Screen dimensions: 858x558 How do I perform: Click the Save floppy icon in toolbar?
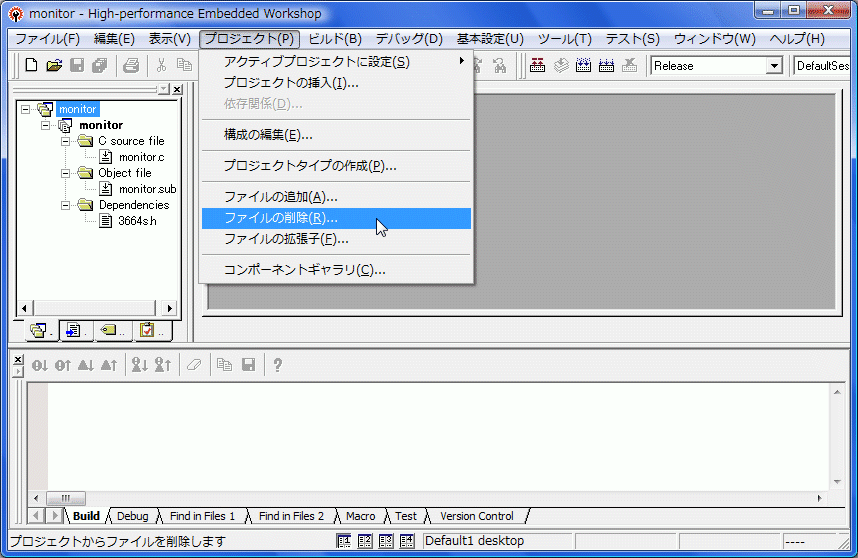77,66
